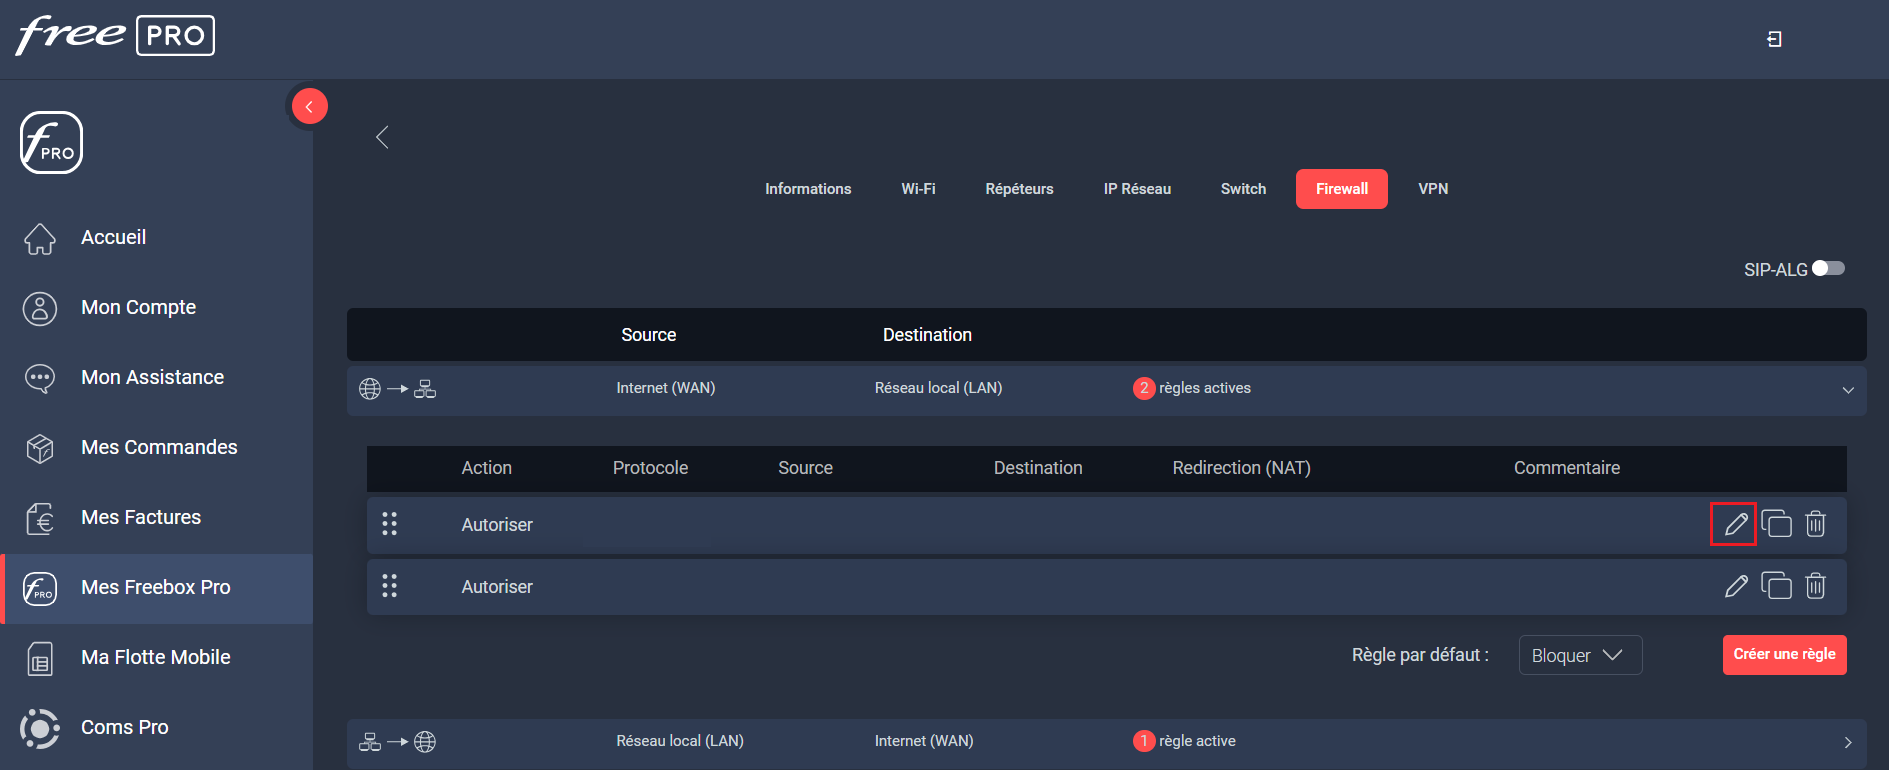The image size is (1889, 770).
Task: Click the Commentaire column header
Action: (1566, 468)
